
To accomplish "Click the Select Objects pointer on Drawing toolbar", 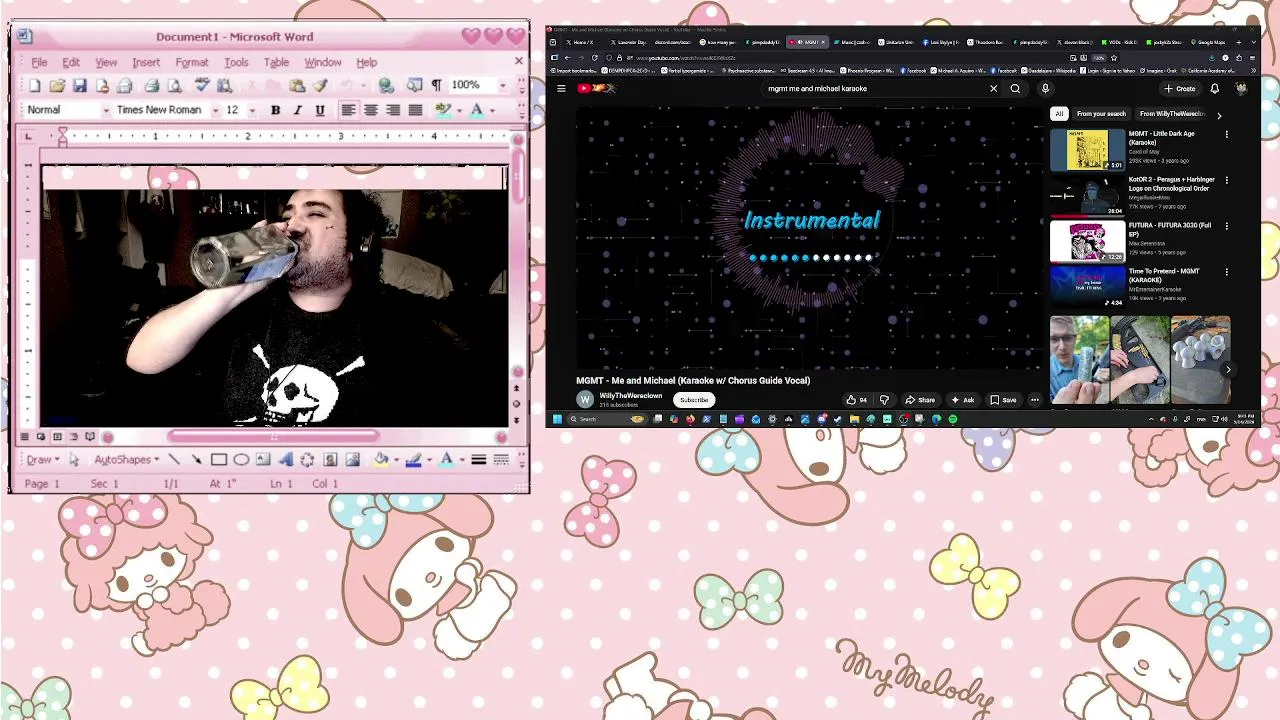I will pyautogui.click(x=74, y=460).
